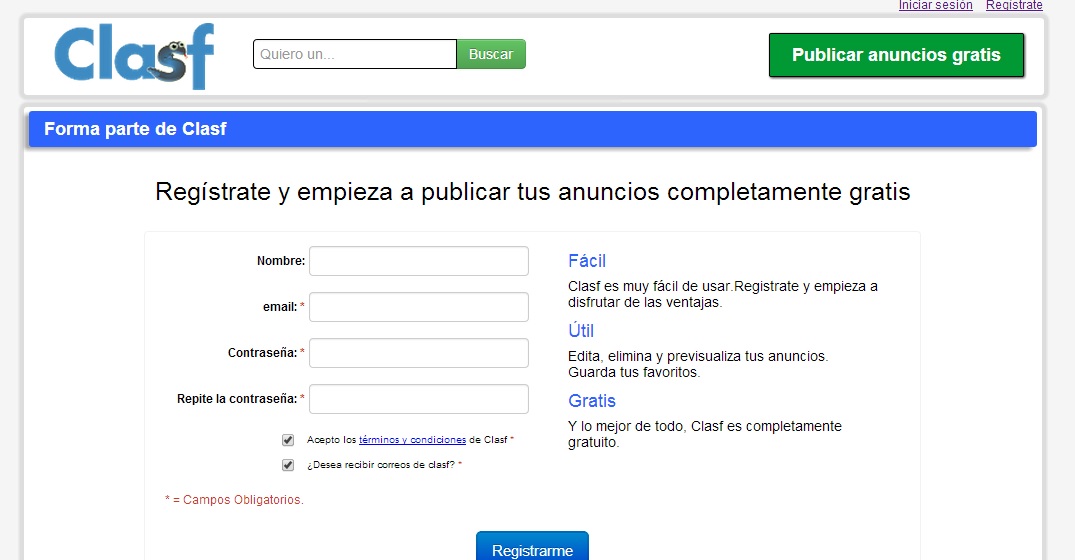Viewport: 1075px width, 560px height.
Task: Click the 'Gratis' heading
Action: click(x=592, y=401)
